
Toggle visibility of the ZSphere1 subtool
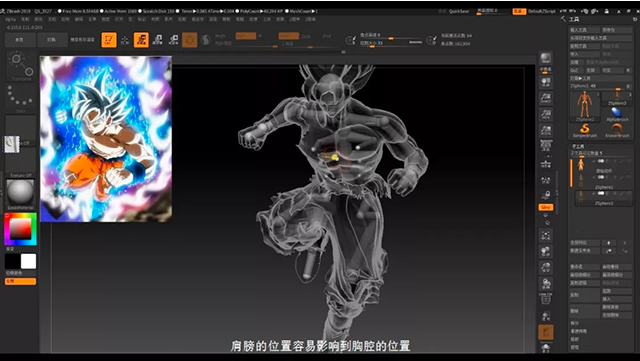click(601, 177)
